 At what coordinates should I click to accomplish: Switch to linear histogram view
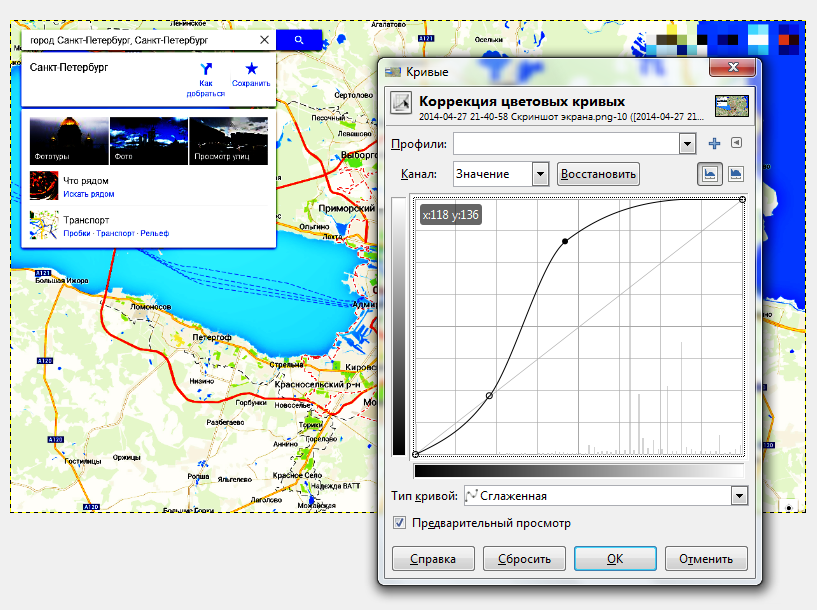point(710,174)
